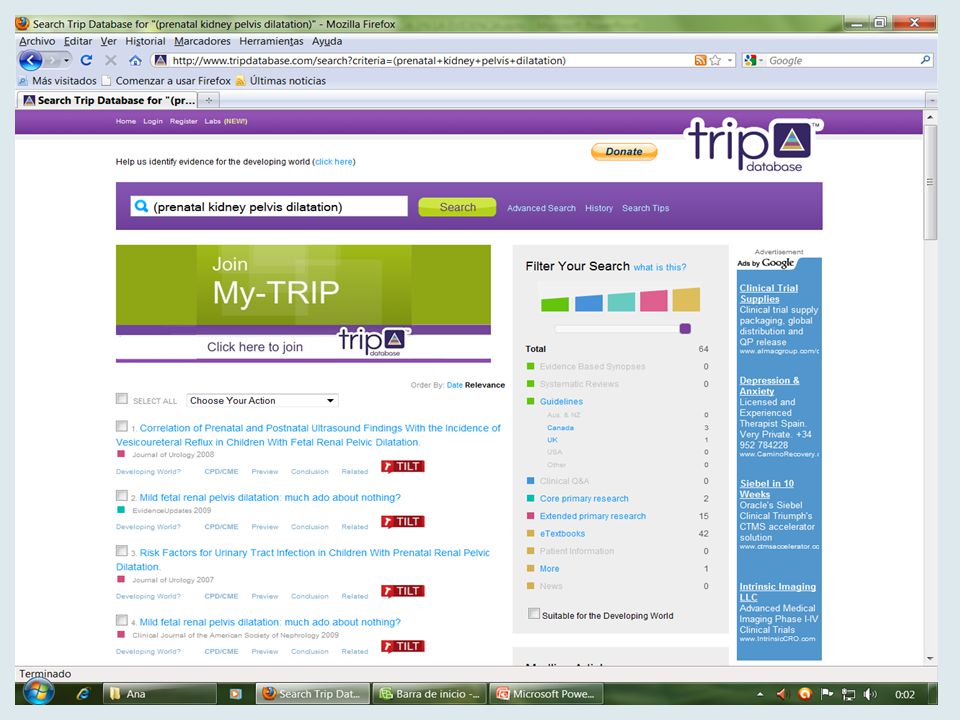Click the RSS feed icon in address bar
Screen dimensions: 960x720
(700, 60)
